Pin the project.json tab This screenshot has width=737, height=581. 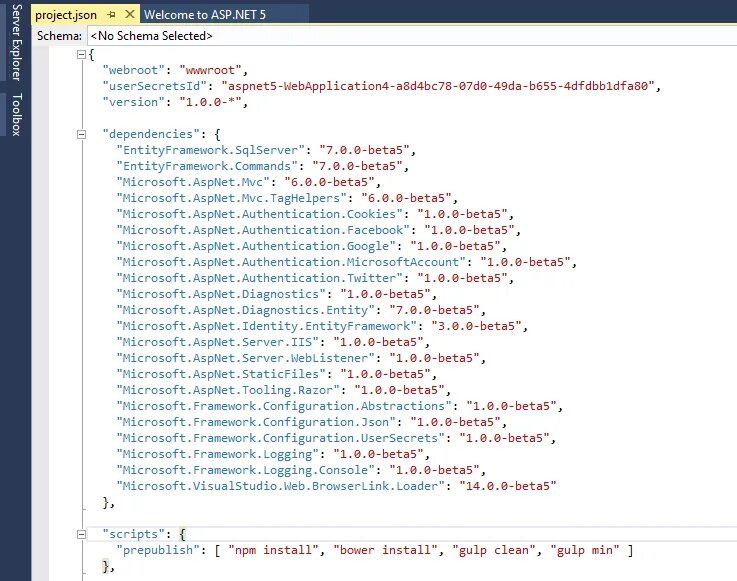point(111,15)
